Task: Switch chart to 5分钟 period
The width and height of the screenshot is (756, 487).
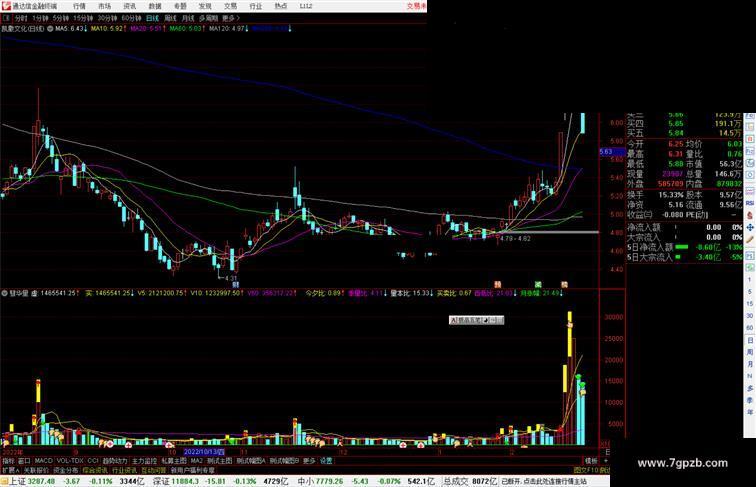Action: (x=60, y=18)
